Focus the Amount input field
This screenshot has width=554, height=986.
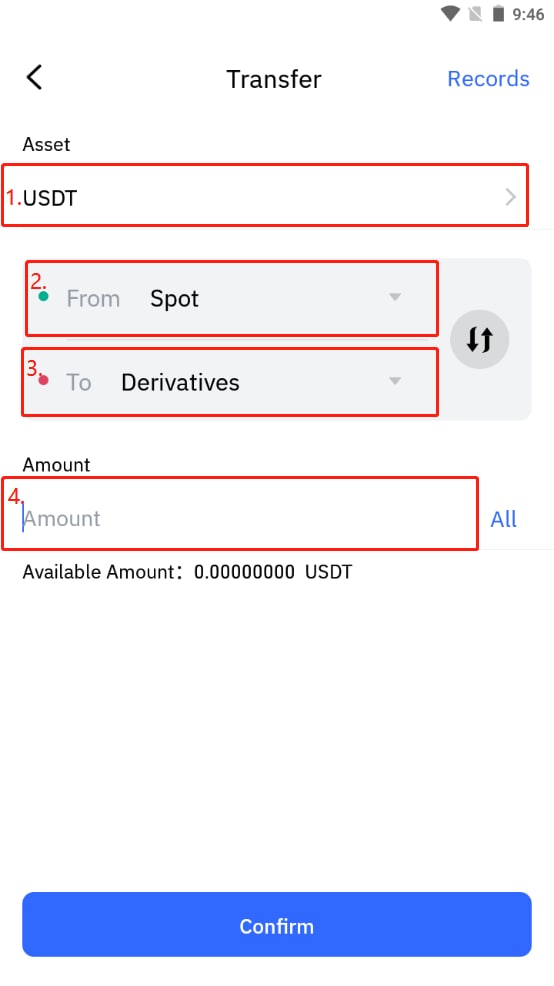tap(240, 514)
